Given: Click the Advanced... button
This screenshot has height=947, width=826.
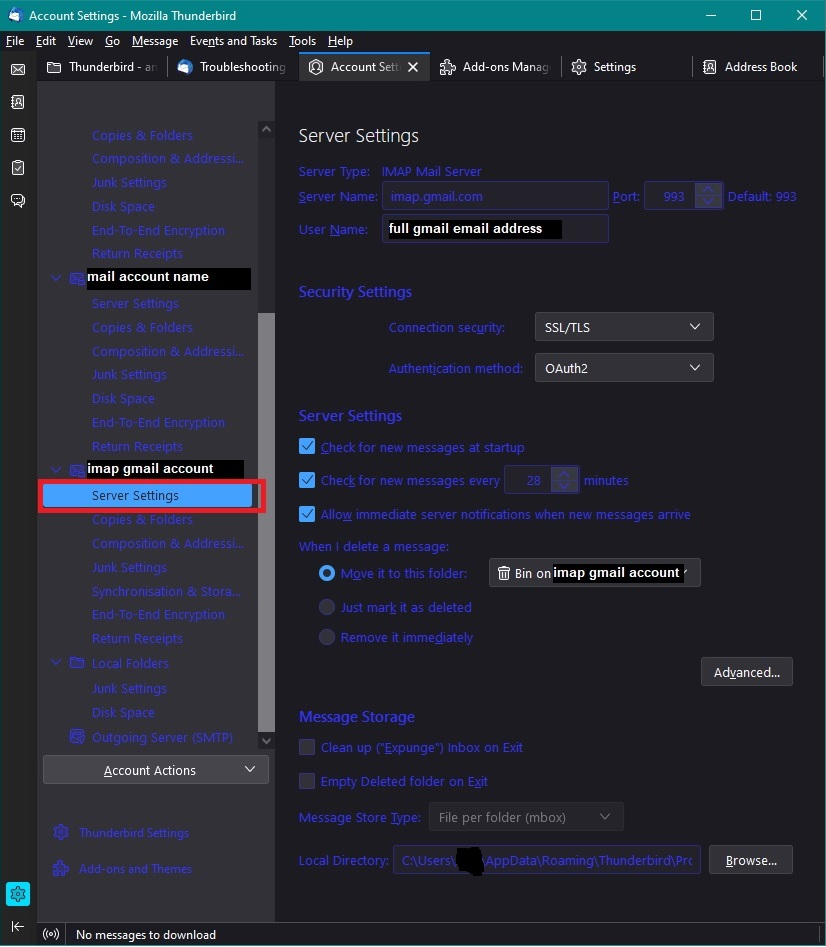Looking at the screenshot, I should point(747,672).
